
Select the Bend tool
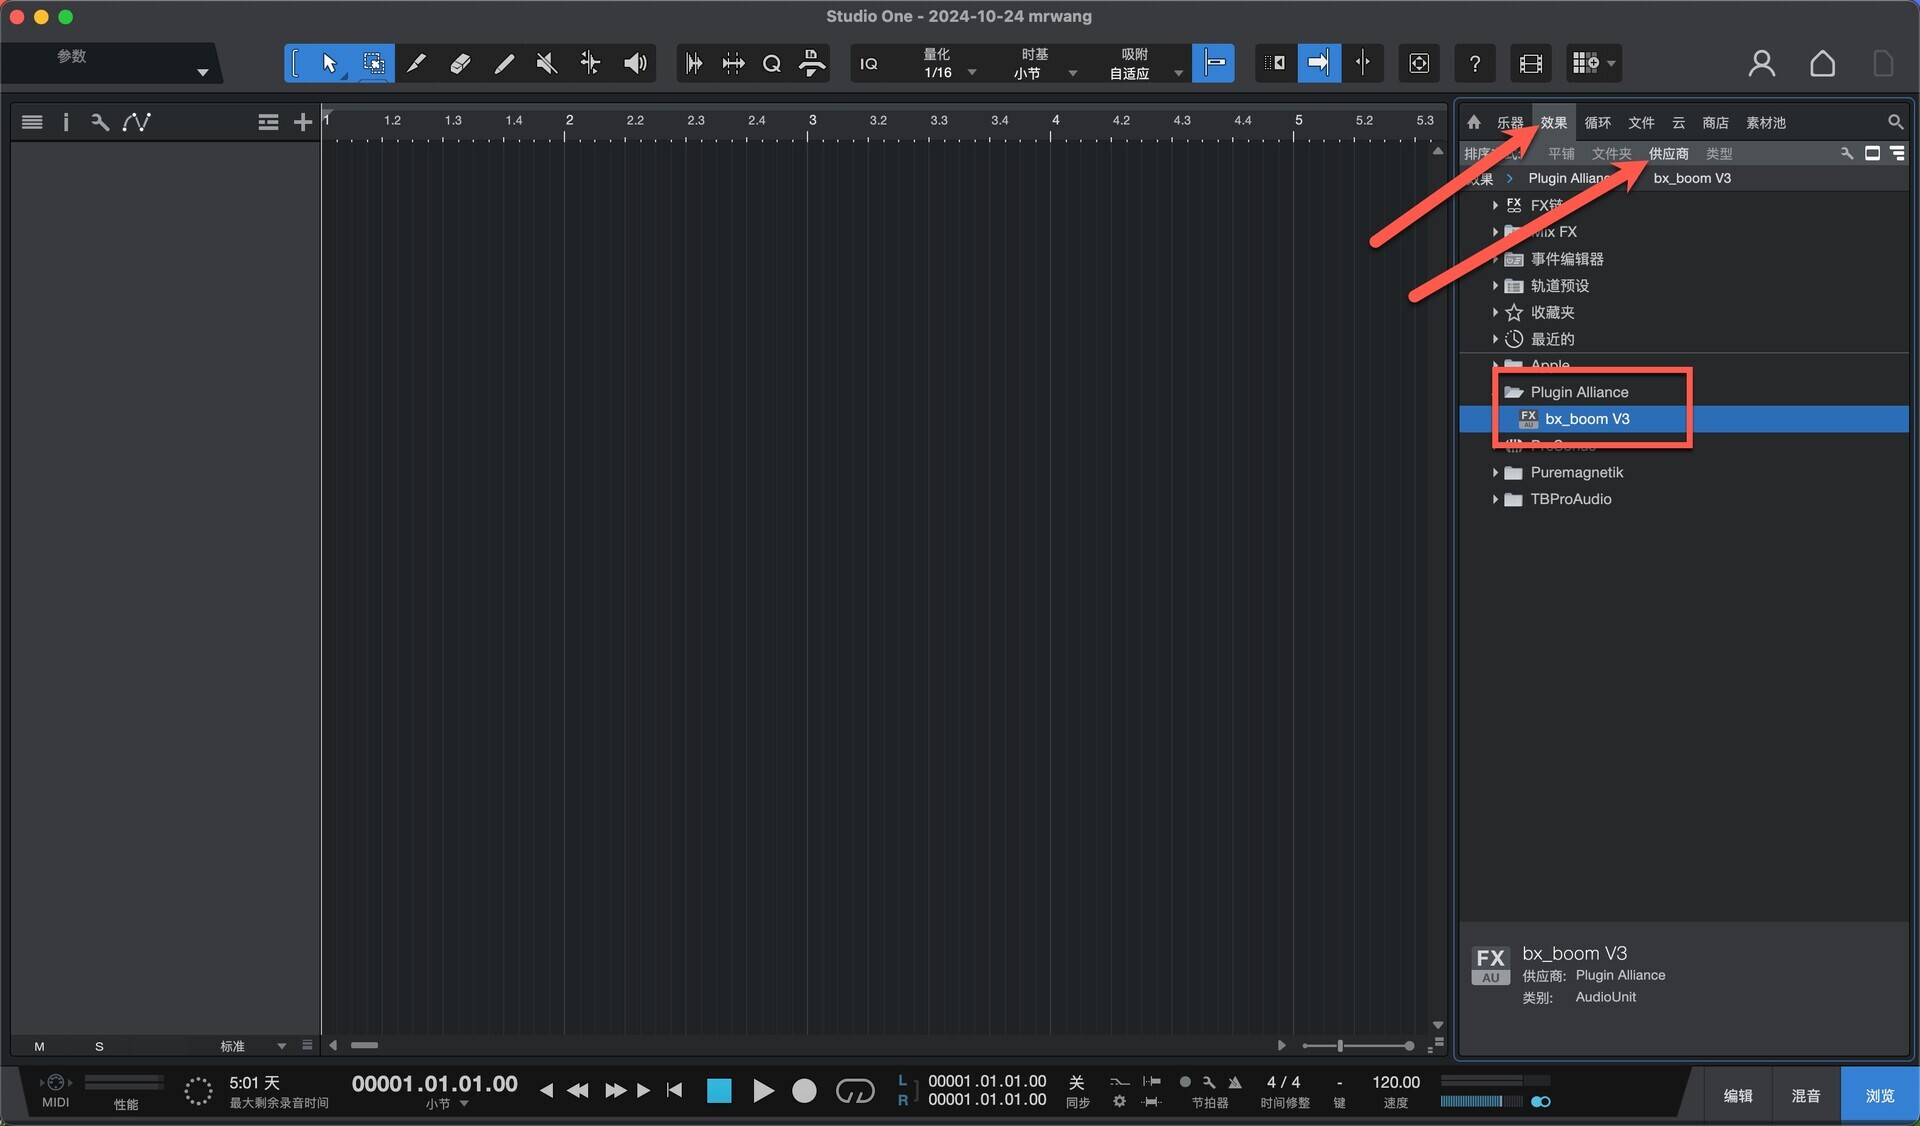tap(590, 63)
